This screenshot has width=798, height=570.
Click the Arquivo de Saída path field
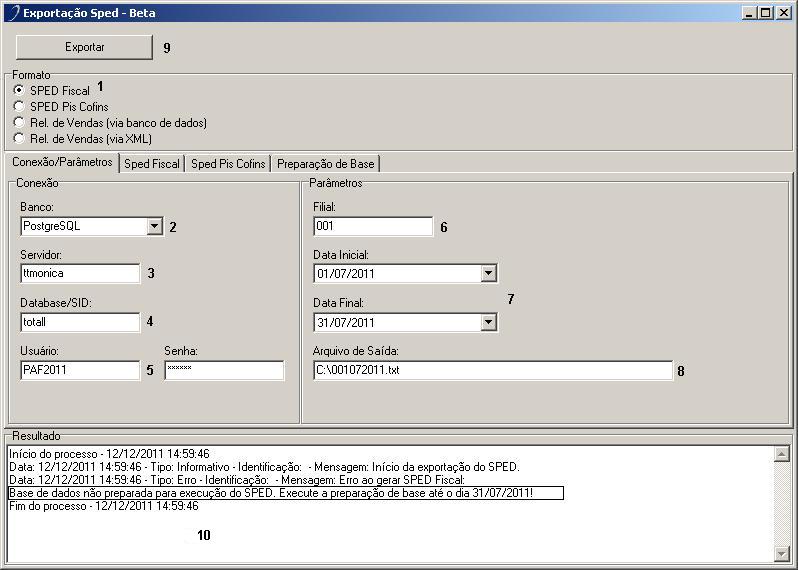click(492, 371)
